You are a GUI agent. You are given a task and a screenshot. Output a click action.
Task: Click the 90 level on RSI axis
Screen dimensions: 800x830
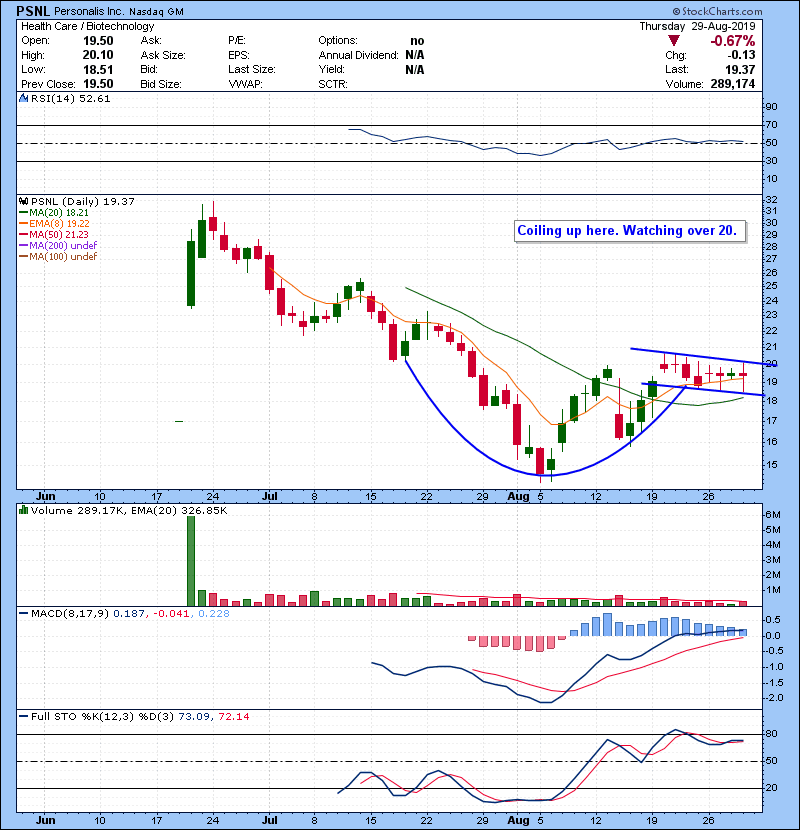[771, 107]
